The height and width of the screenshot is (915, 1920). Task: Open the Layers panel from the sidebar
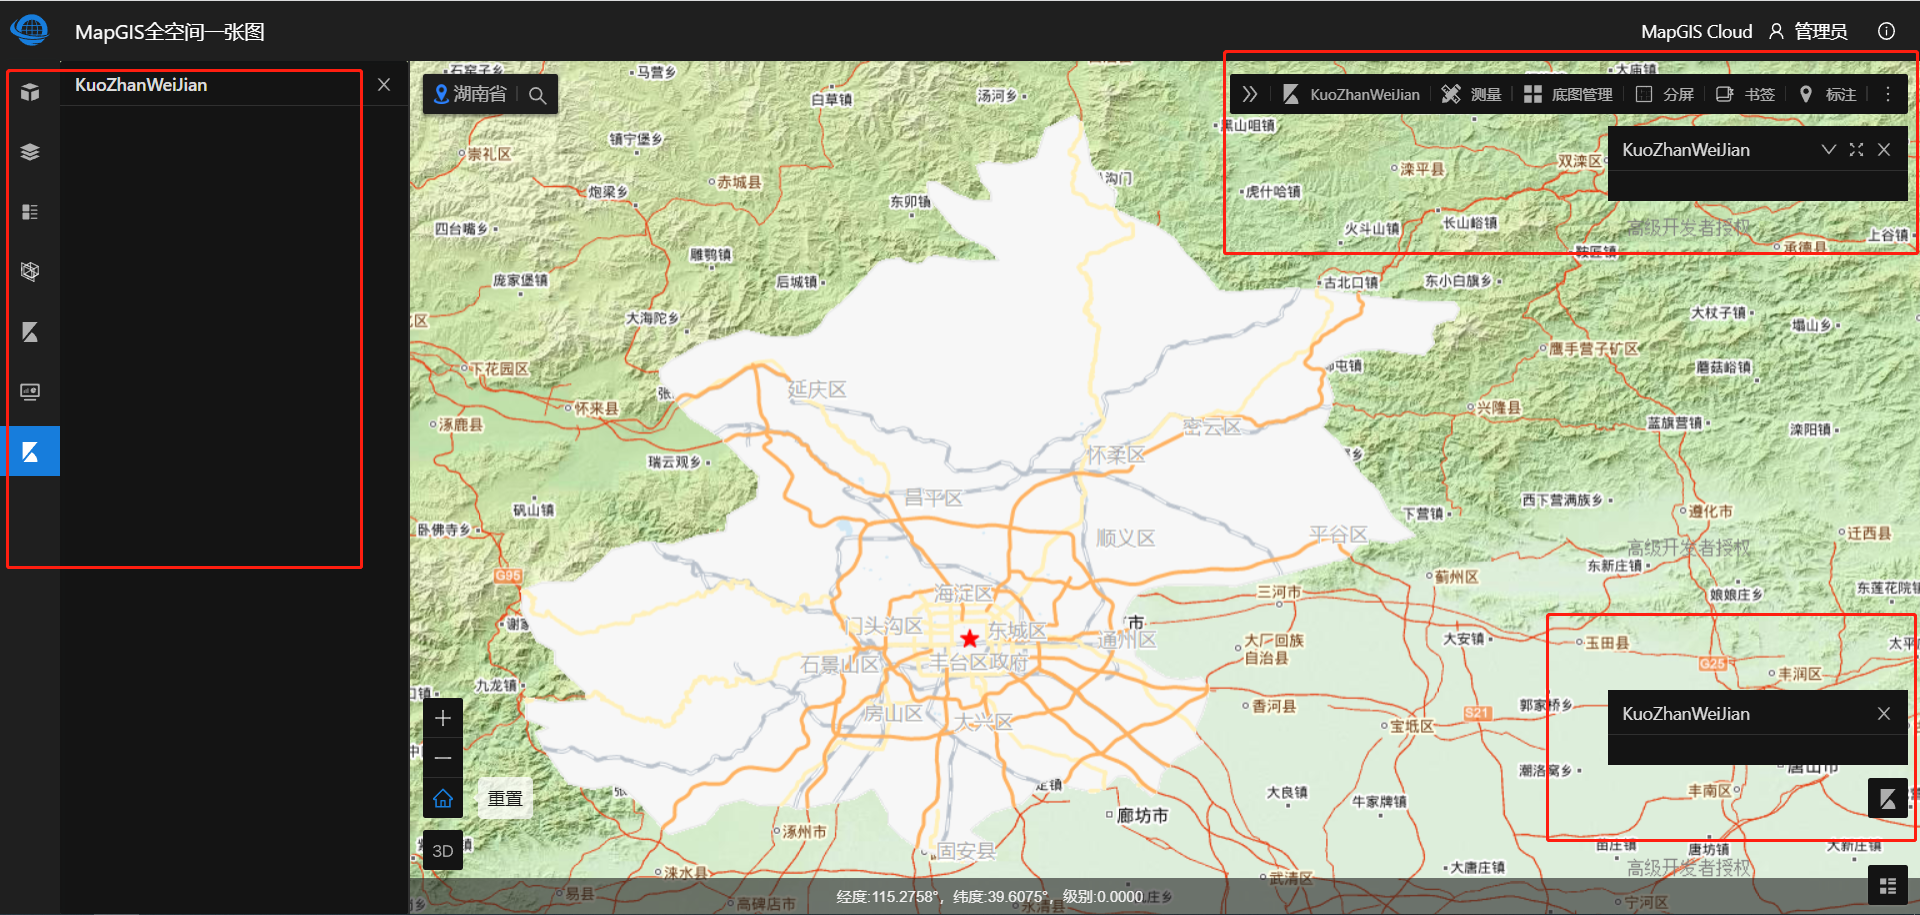30,151
